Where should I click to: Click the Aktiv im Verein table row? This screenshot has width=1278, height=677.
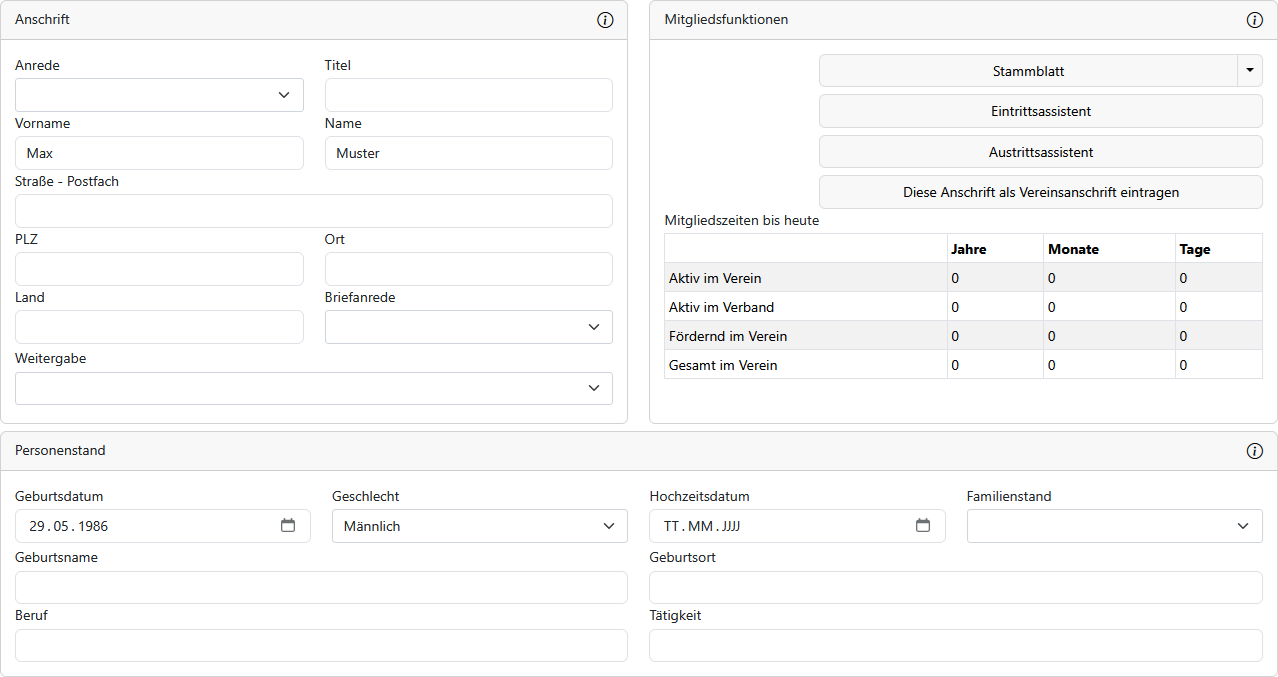click(x=805, y=278)
